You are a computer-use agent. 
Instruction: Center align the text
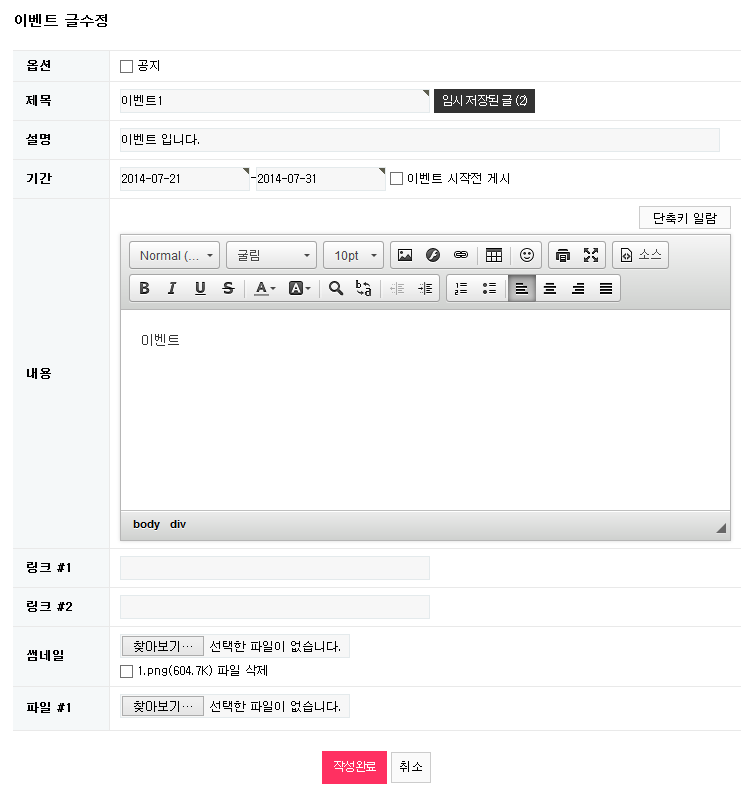pos(549,288)
